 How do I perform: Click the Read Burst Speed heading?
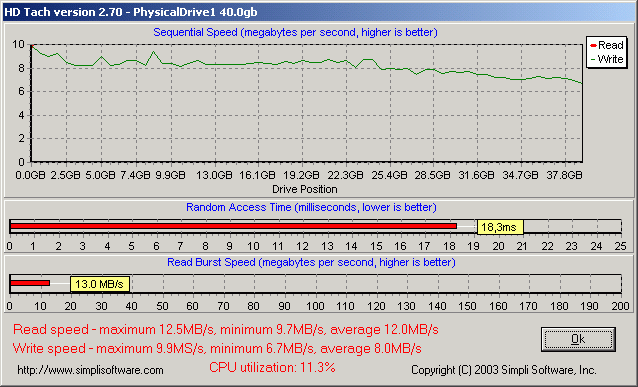pyautogui.click(x=311, y=262)
